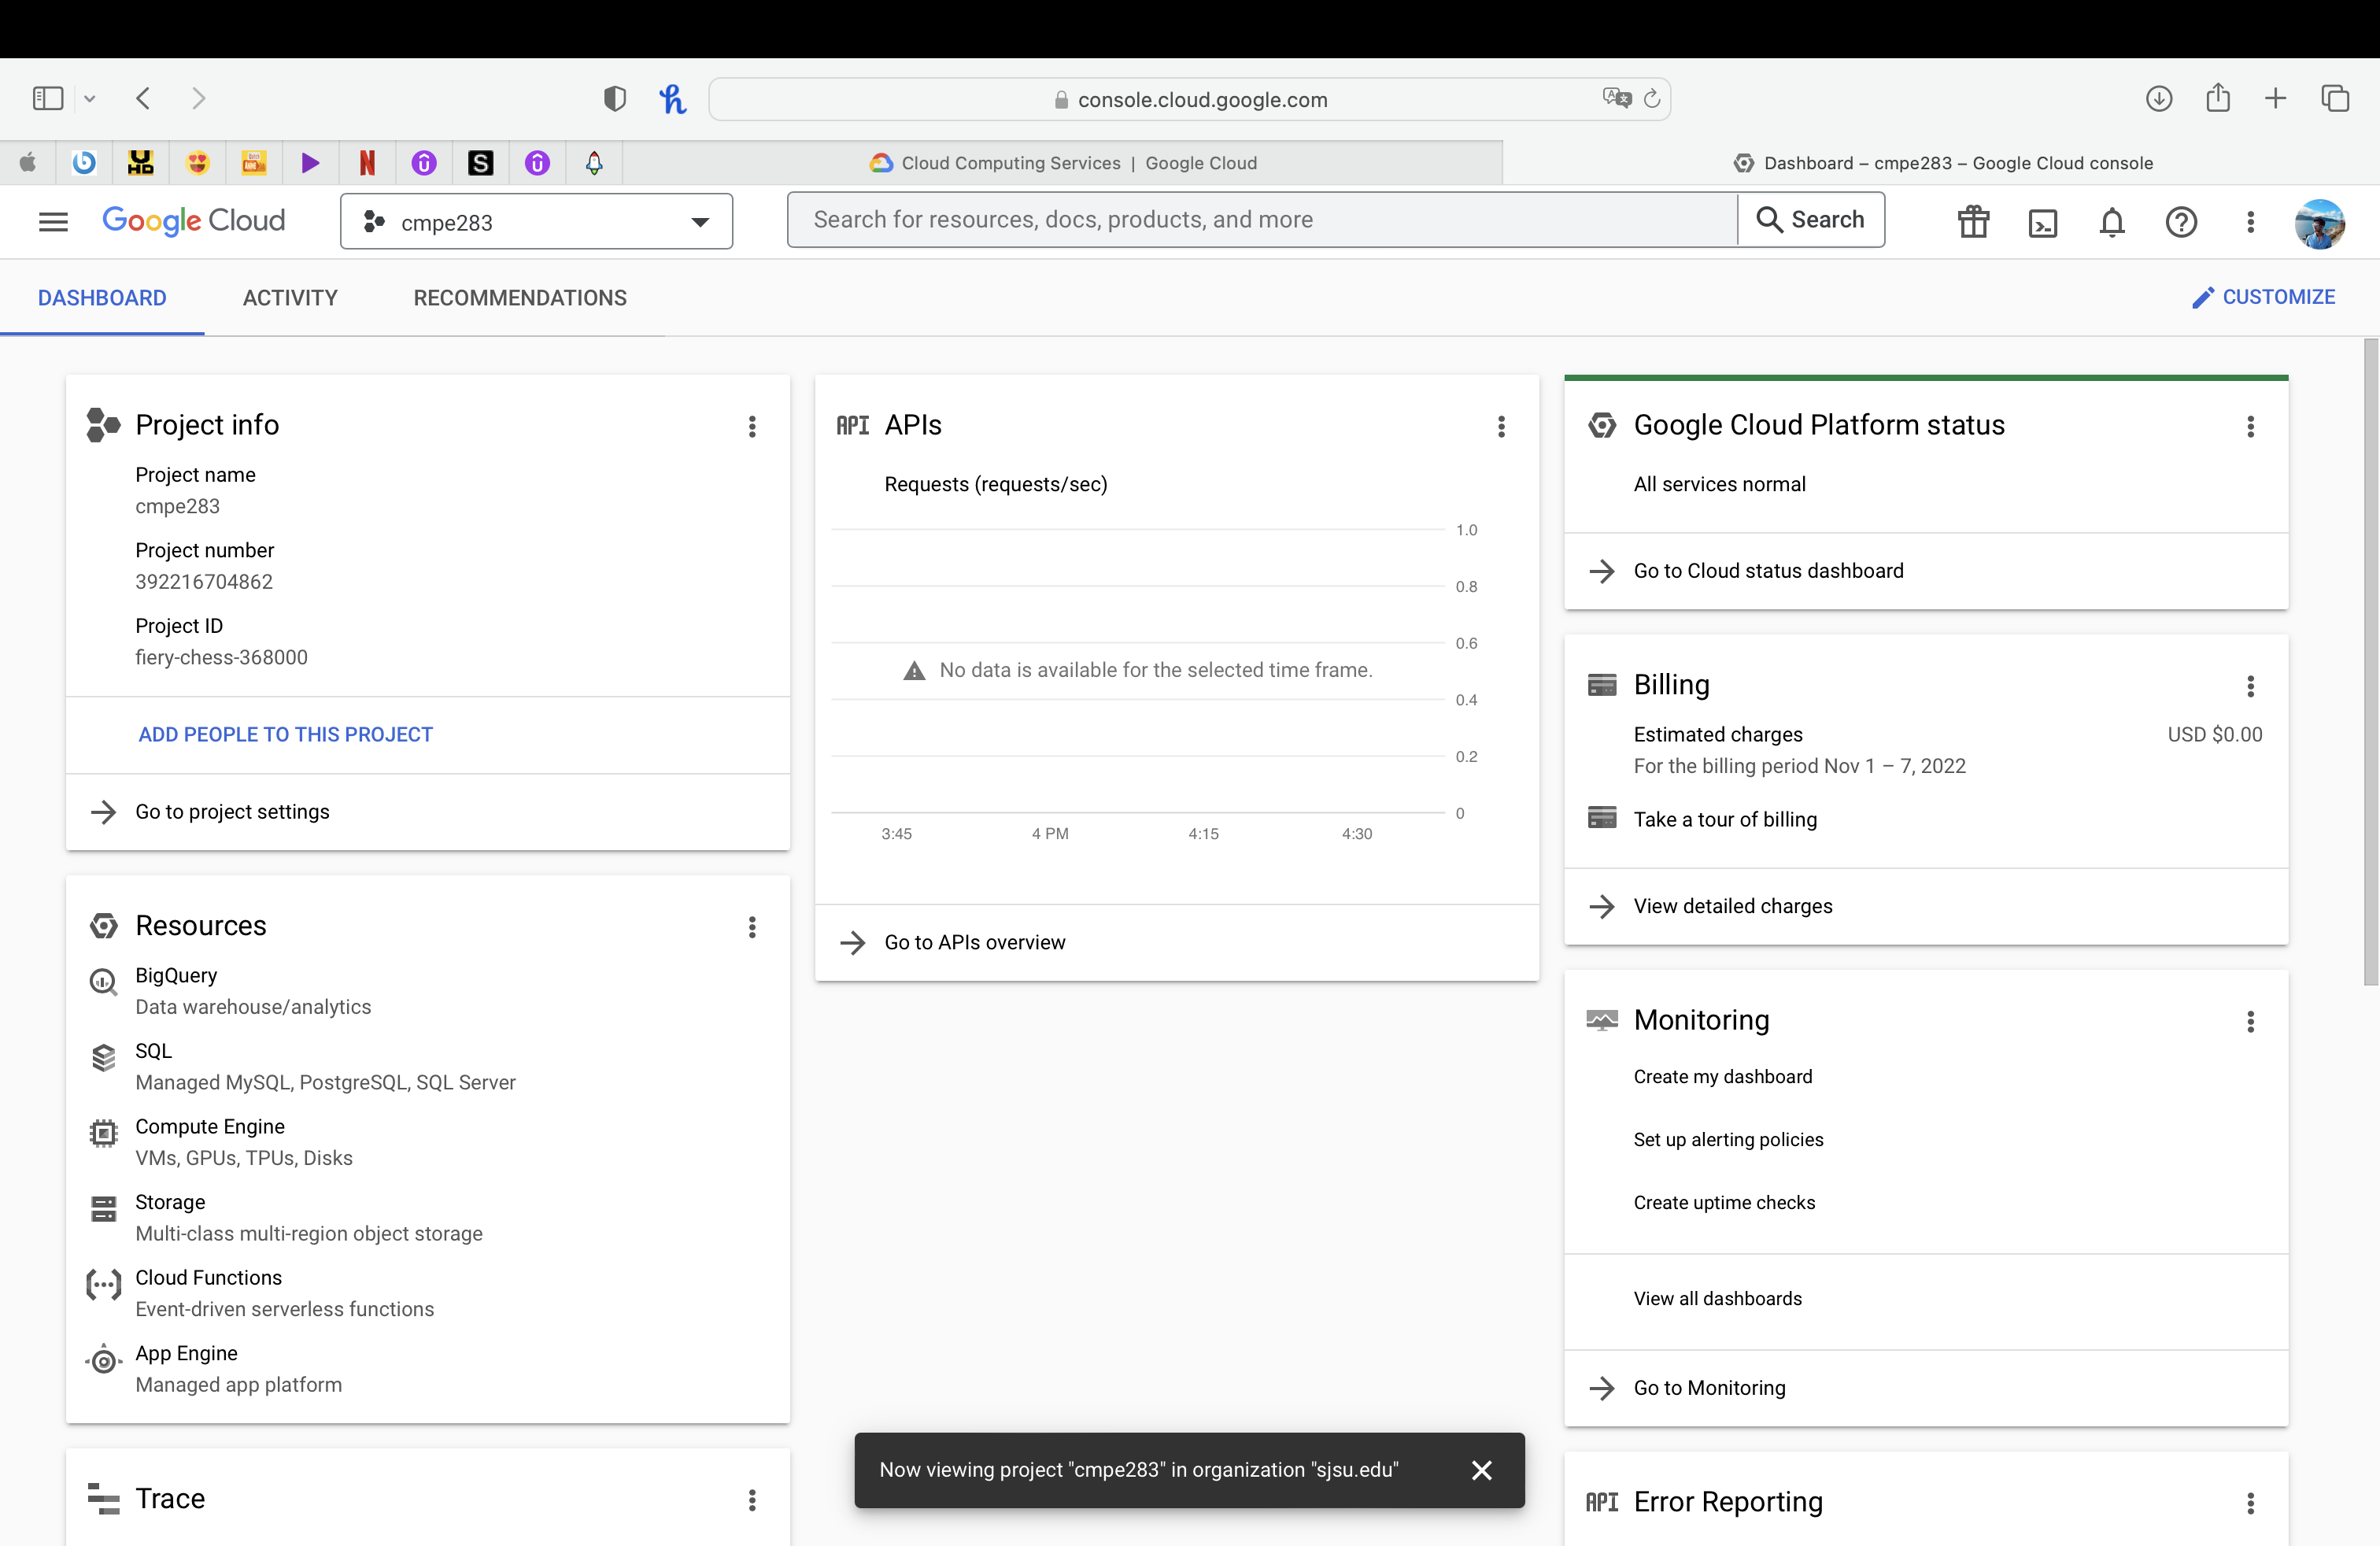The width and height of the screenshot is (2380, 1546).
Task: Select the BigQuery icon under Resources
Action: (104, 982)
